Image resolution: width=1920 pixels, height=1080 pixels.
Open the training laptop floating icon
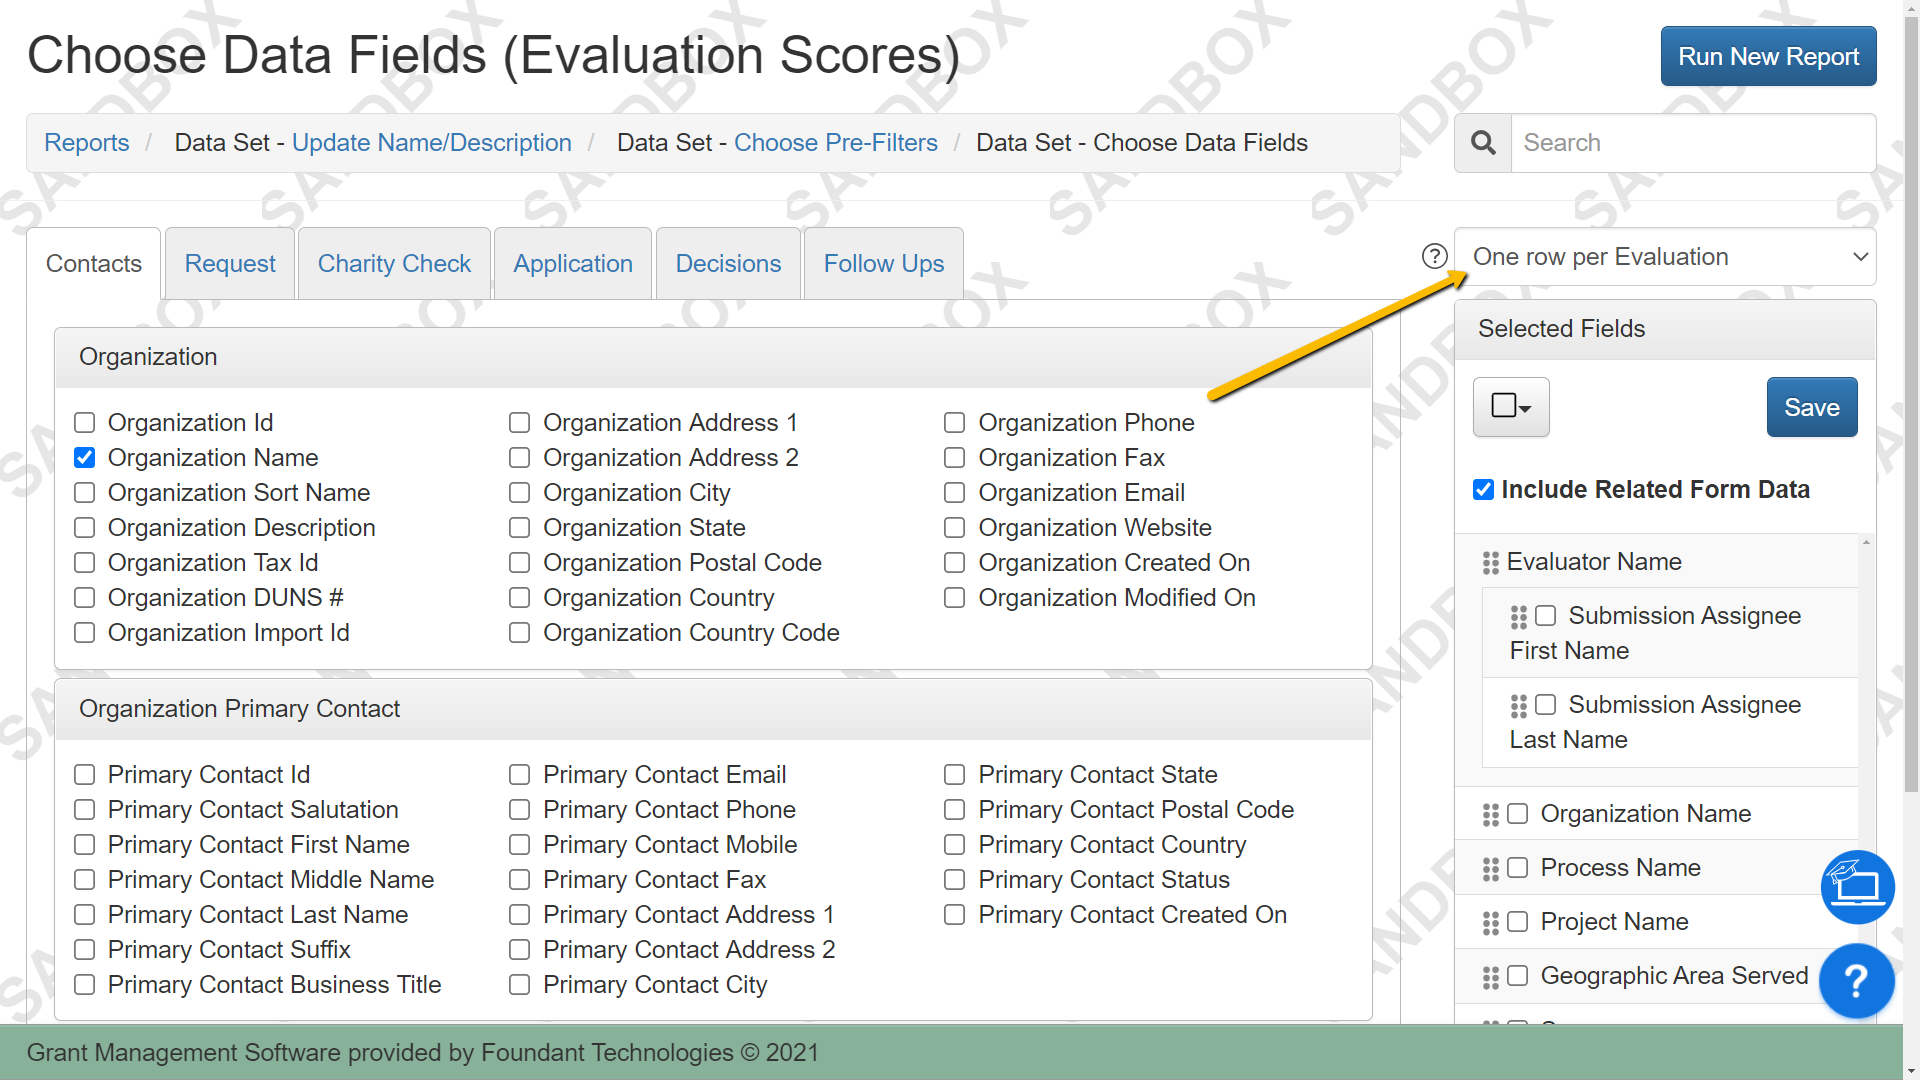1857,887
